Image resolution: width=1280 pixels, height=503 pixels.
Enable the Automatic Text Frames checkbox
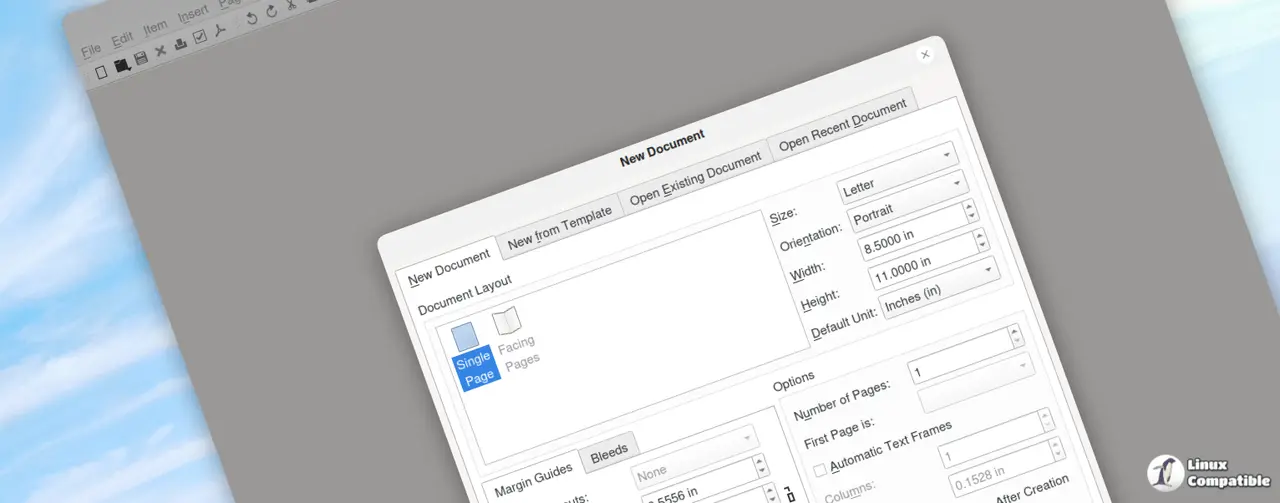[x=820, y=469]
